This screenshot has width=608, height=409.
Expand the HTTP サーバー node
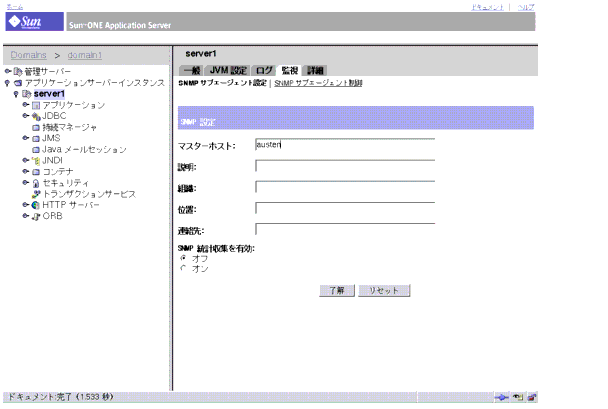(x=26, y=204)
